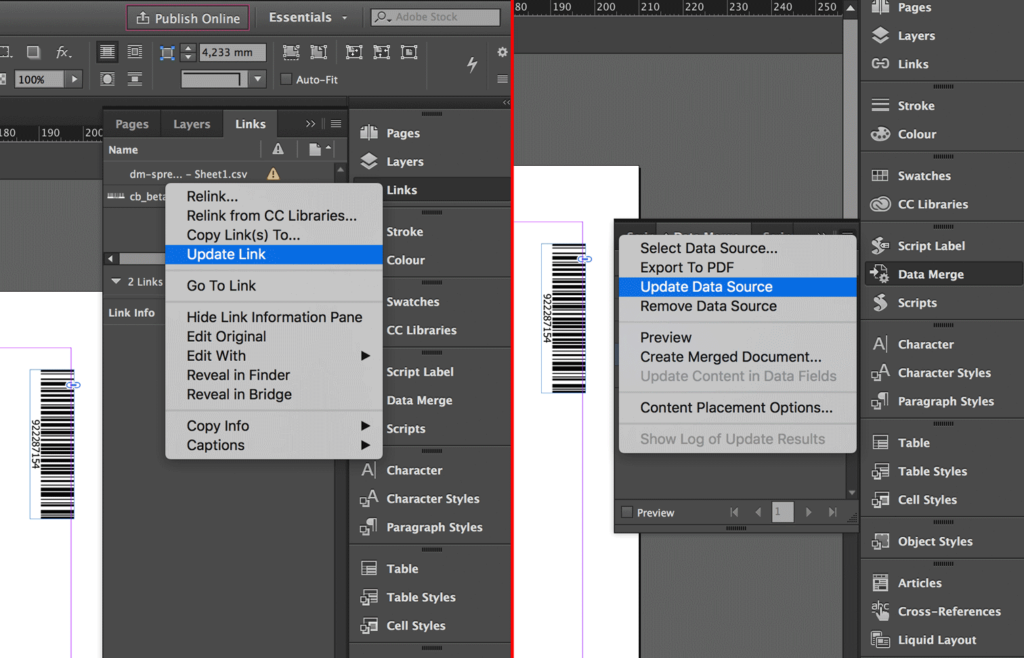Select Reveal in Finder
The width and height of the screenshot is (1024, 658).
(x=274, y=375)
